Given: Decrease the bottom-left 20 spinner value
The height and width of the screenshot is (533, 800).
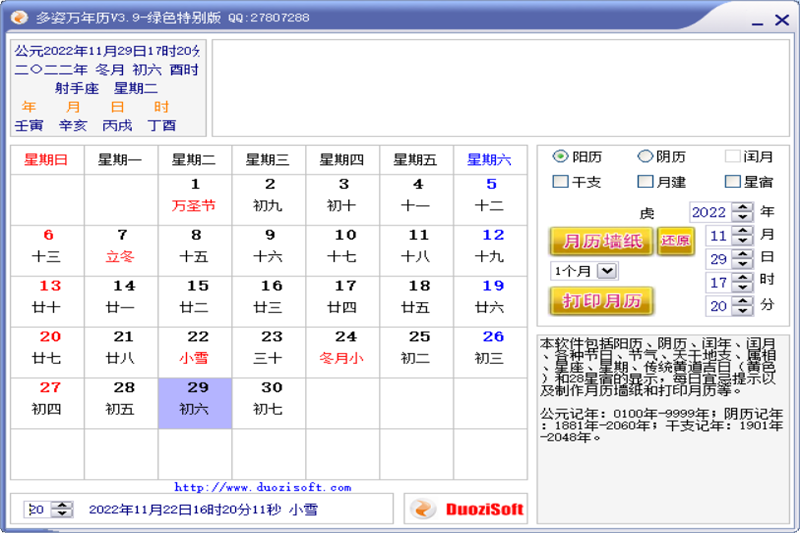Looking at the screenshot, I should [62, 513].
